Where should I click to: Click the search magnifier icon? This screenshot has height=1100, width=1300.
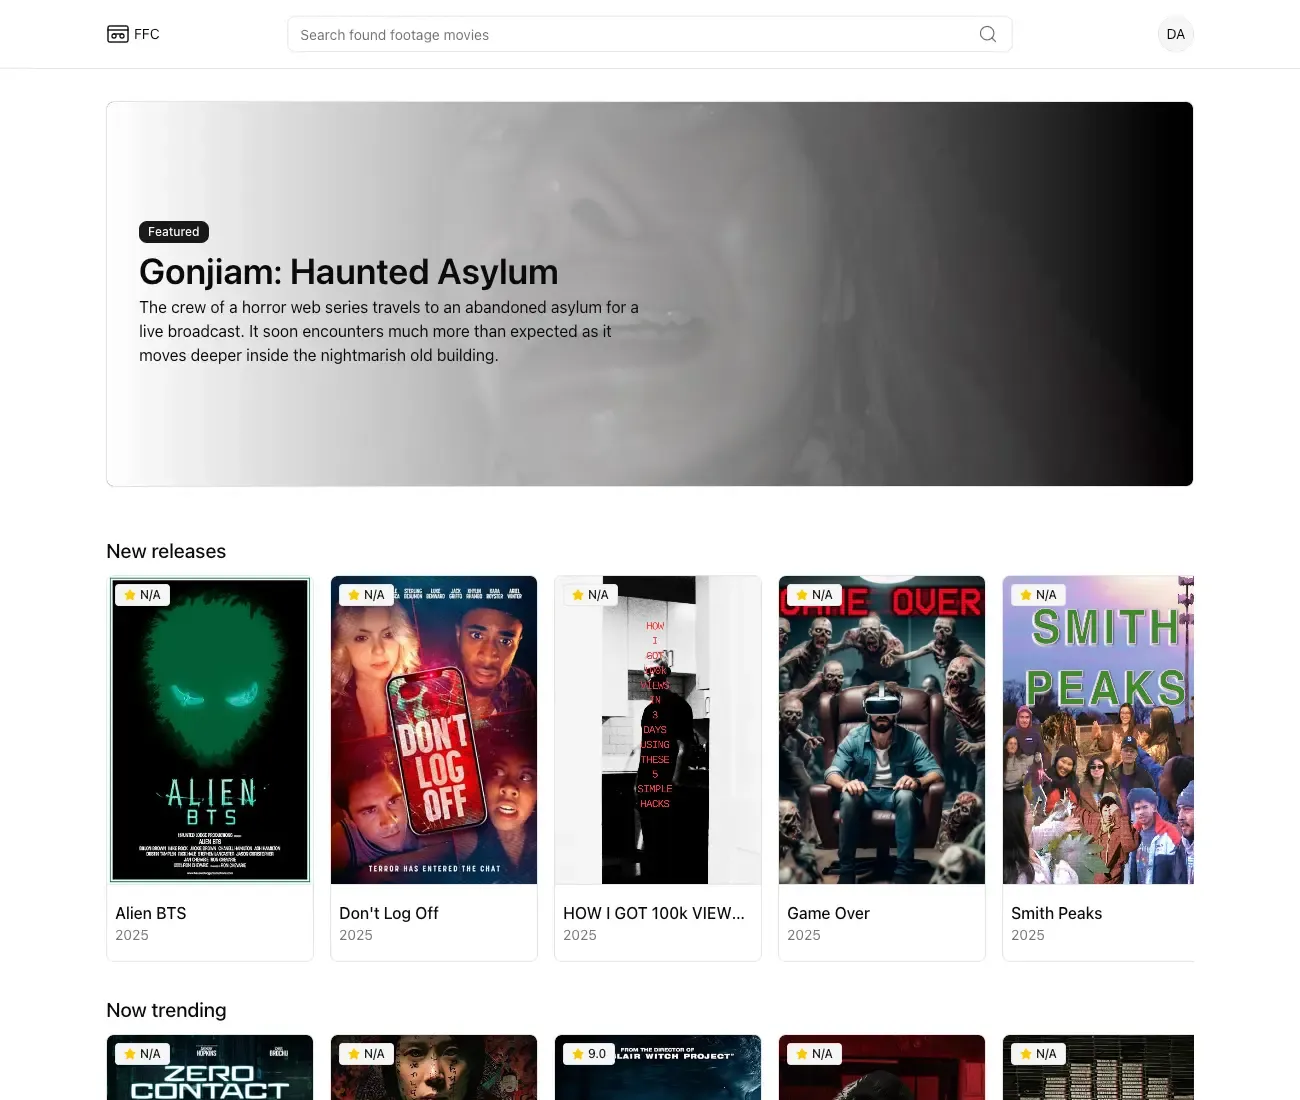coord(987,33)
